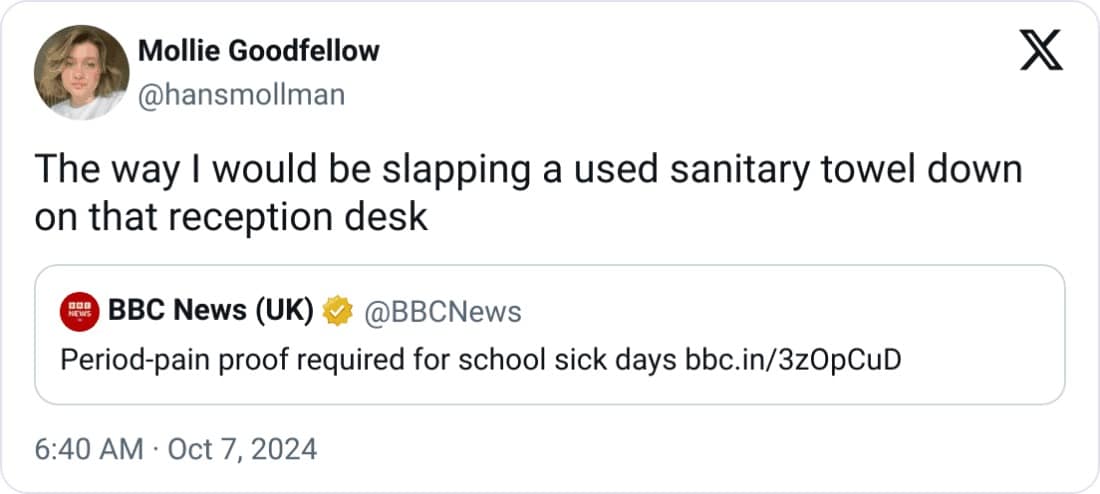Click the 6:40 AM timestamp

coord(88,449)
